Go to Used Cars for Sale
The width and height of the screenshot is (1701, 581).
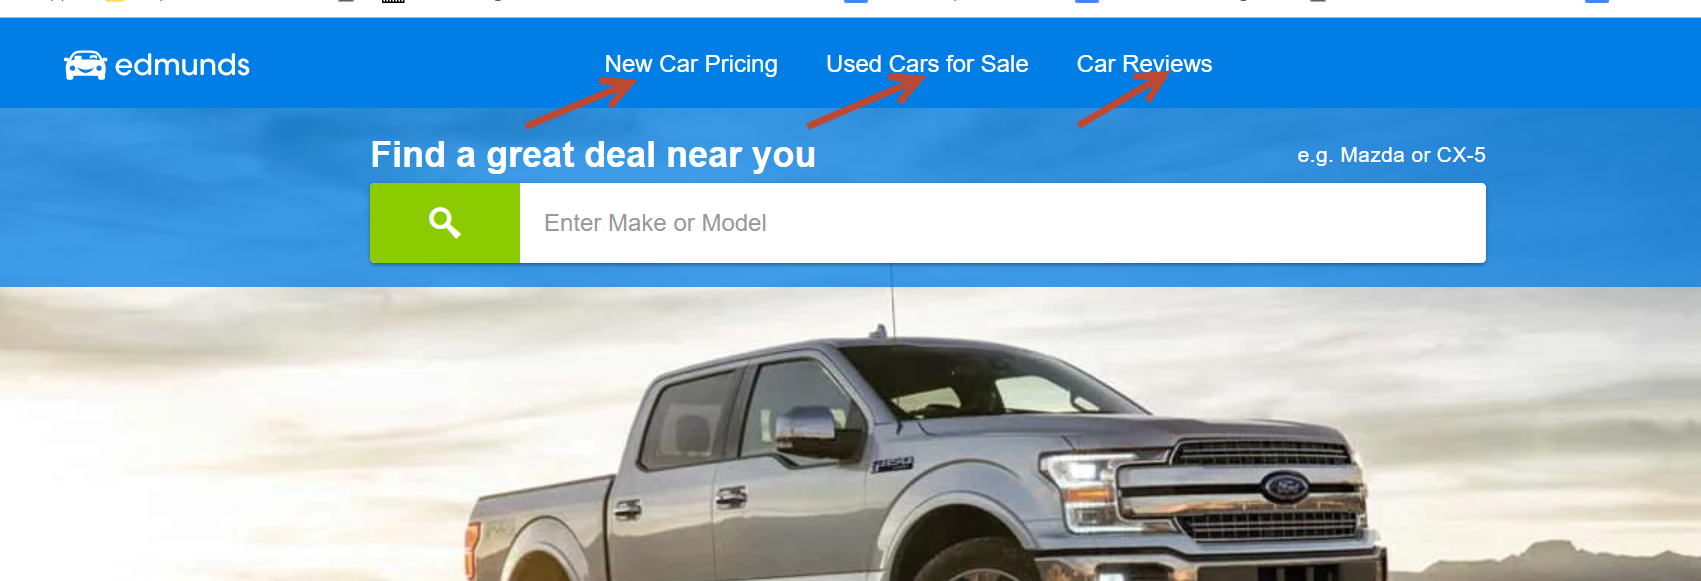click(x=927, y=64)
